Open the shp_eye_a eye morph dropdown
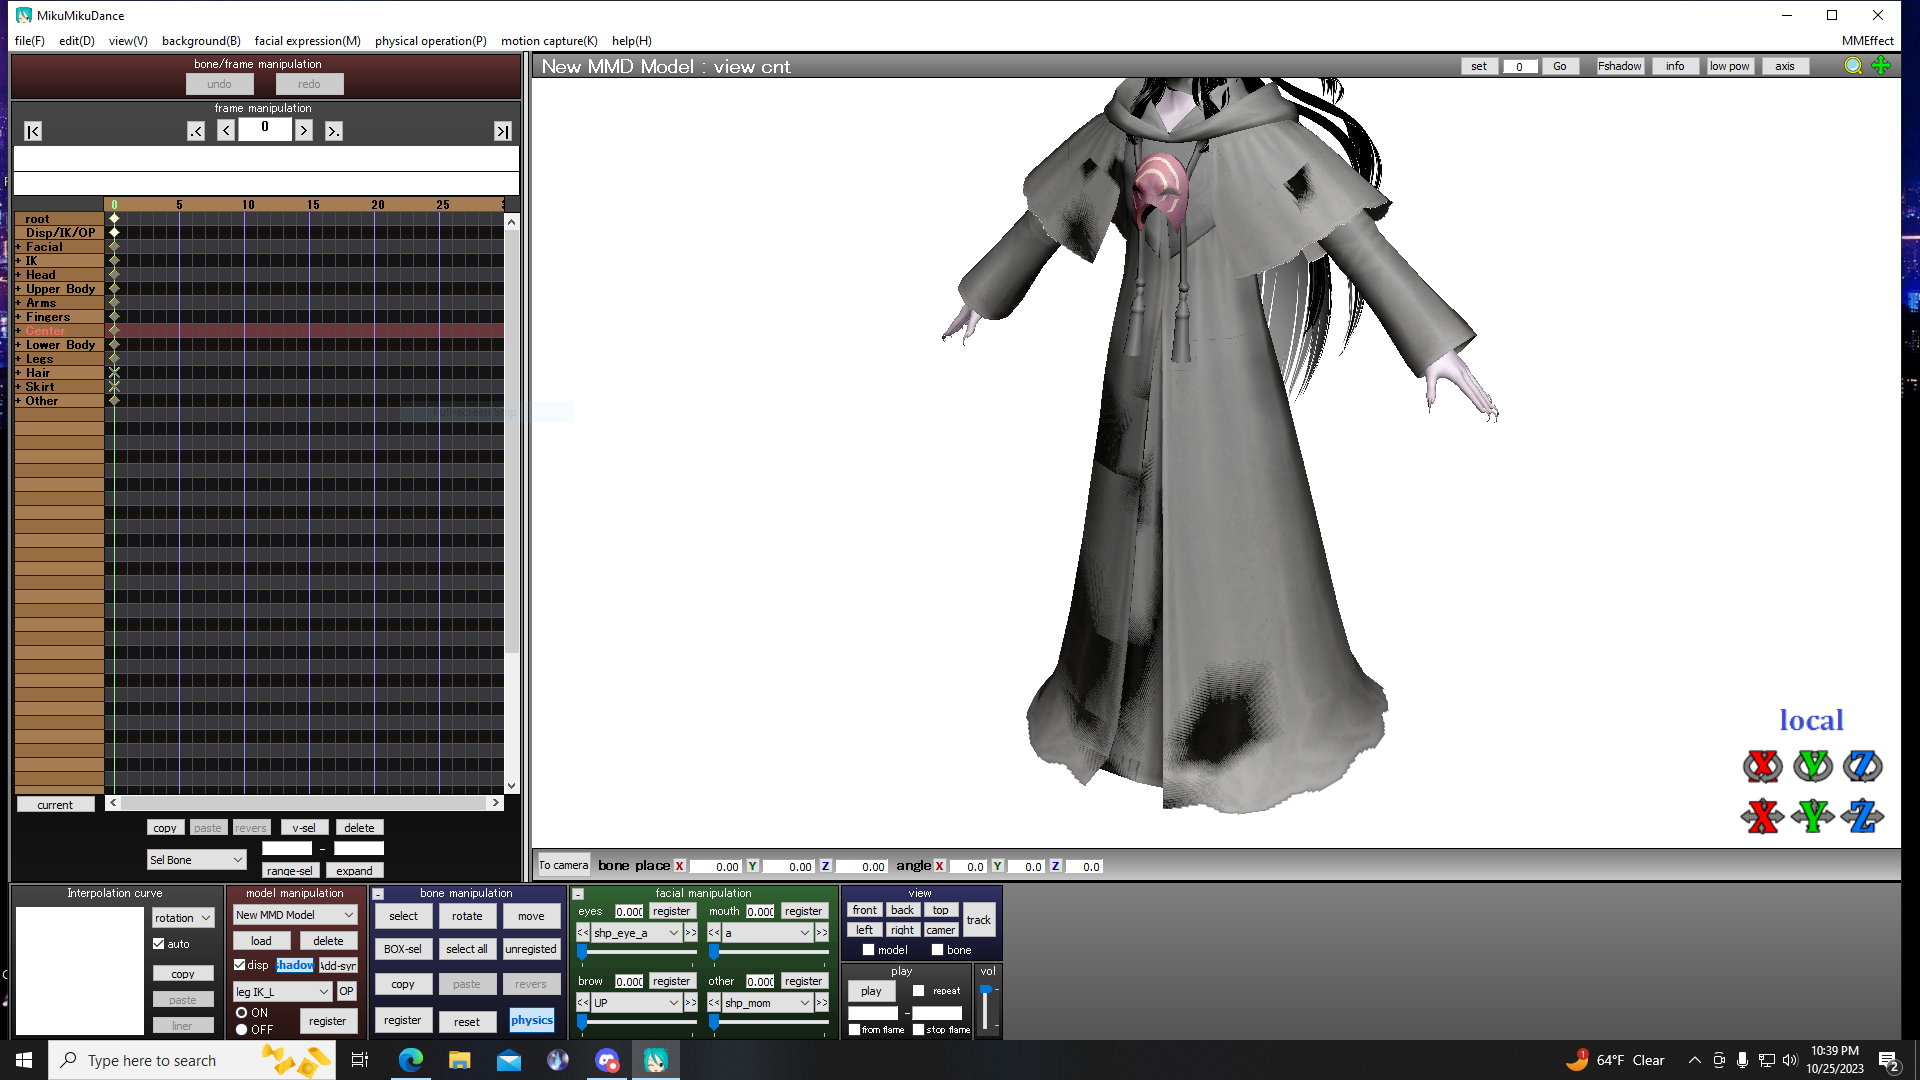The width and height of the screenshot is (1920, 1080). (x=637, y=932)
